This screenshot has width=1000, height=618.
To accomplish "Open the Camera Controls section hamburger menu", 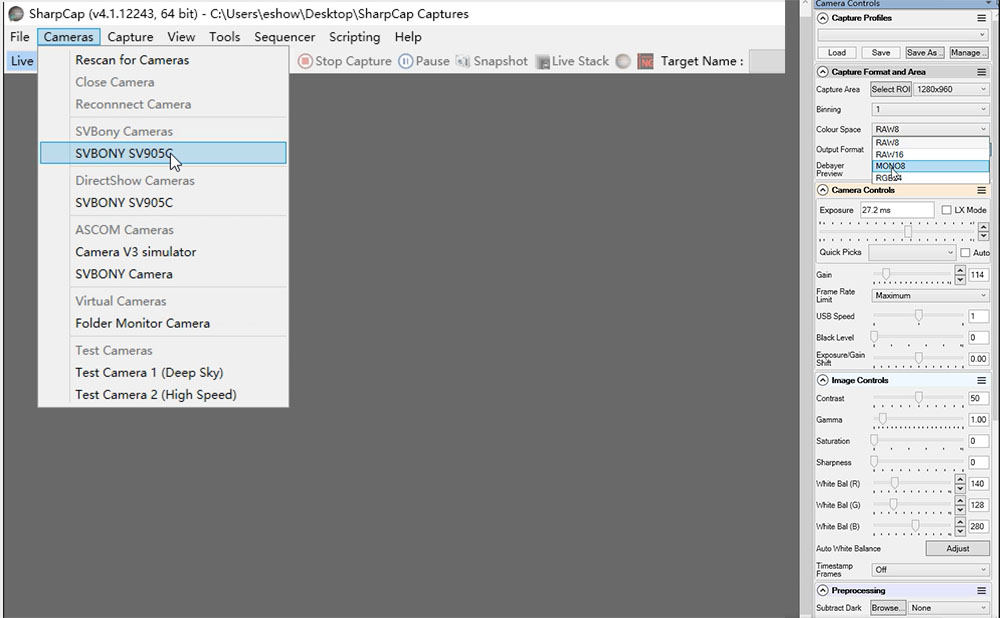I will click(981, 190).
